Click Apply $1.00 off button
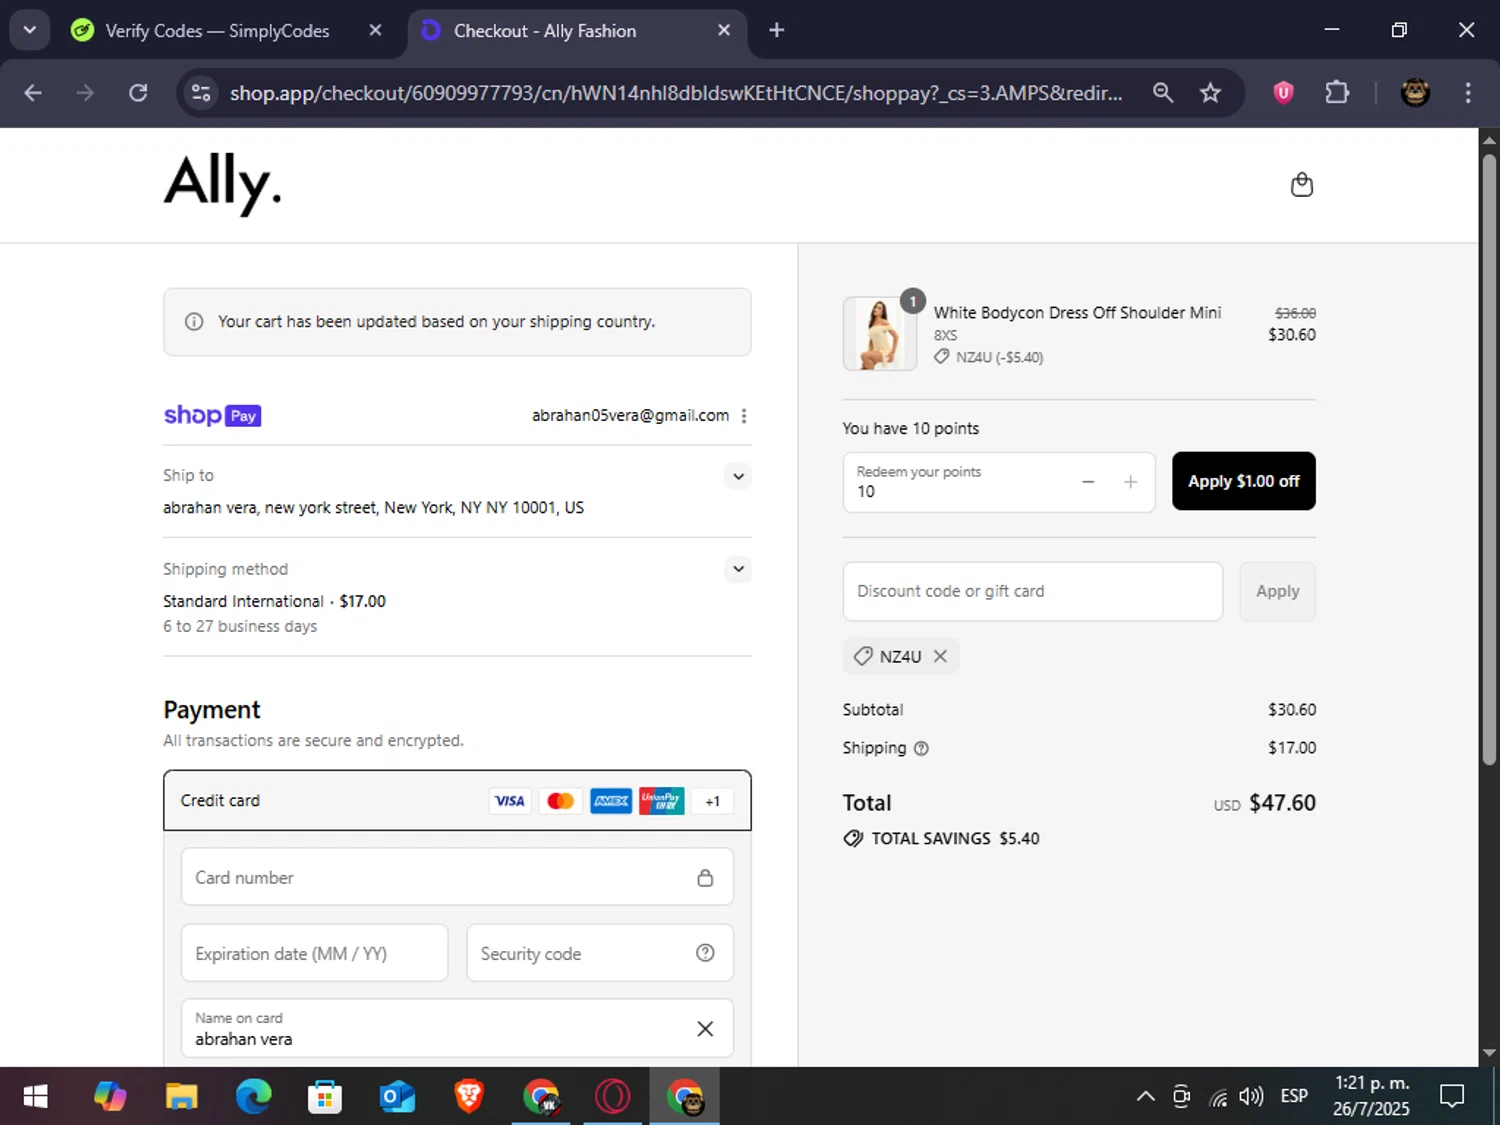Screen dimensions: 1500x1125 point(1243,481)
